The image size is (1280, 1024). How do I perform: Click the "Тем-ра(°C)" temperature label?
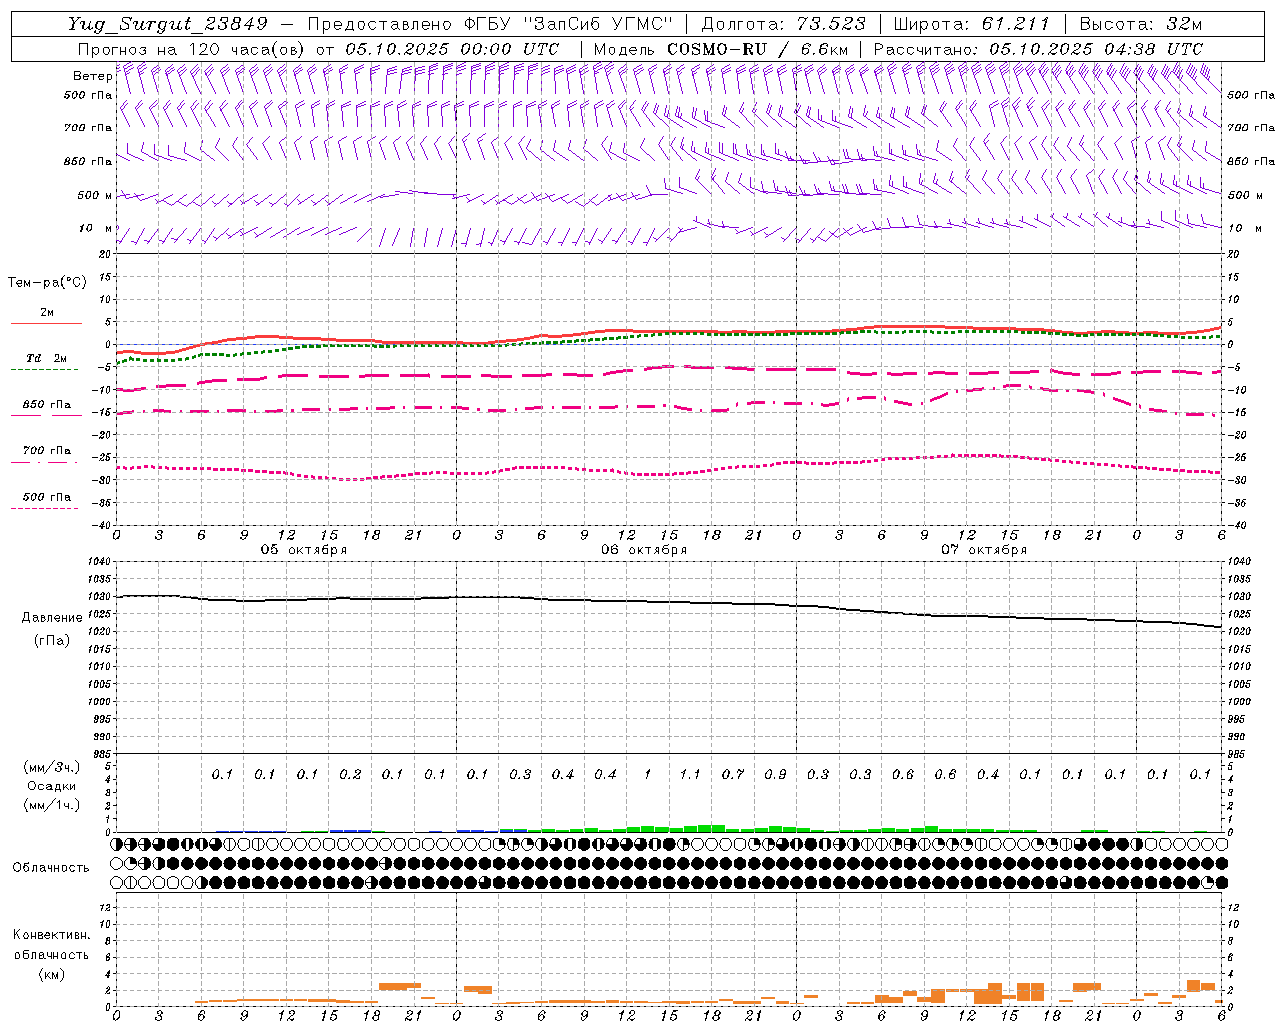pos(47,283)
